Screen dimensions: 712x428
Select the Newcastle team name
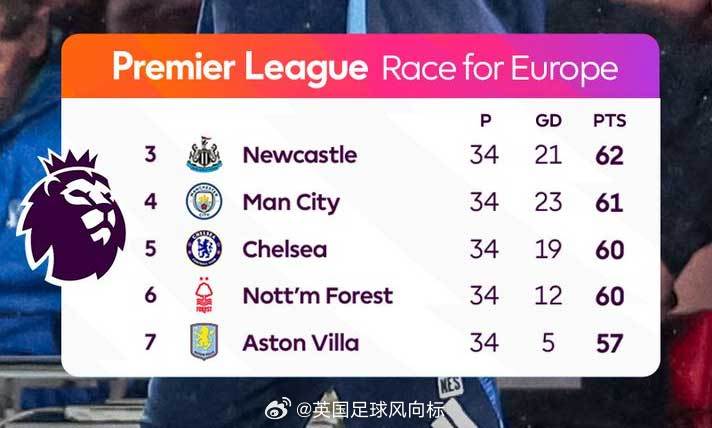point(300,155)
